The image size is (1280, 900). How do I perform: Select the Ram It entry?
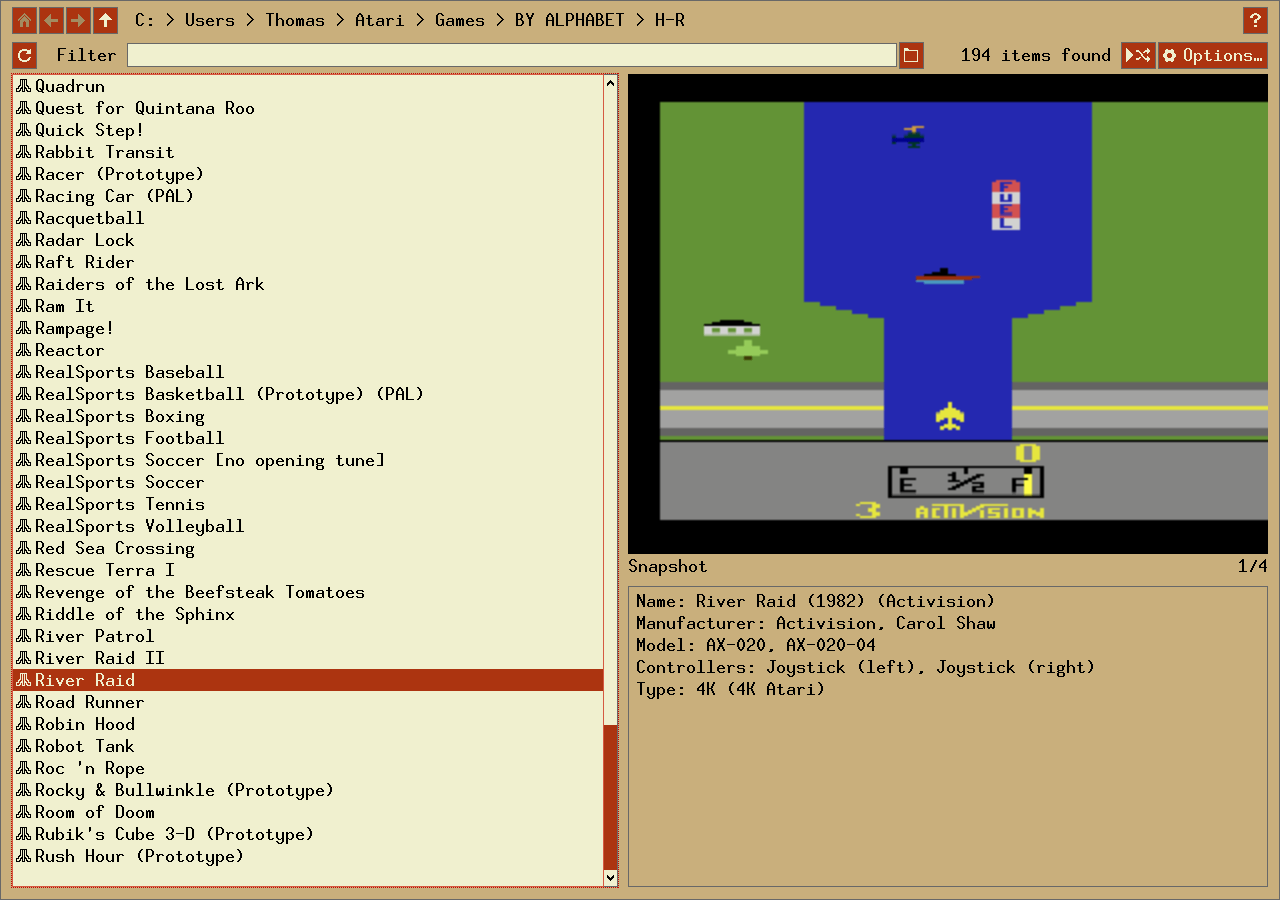tap(308, 306)
